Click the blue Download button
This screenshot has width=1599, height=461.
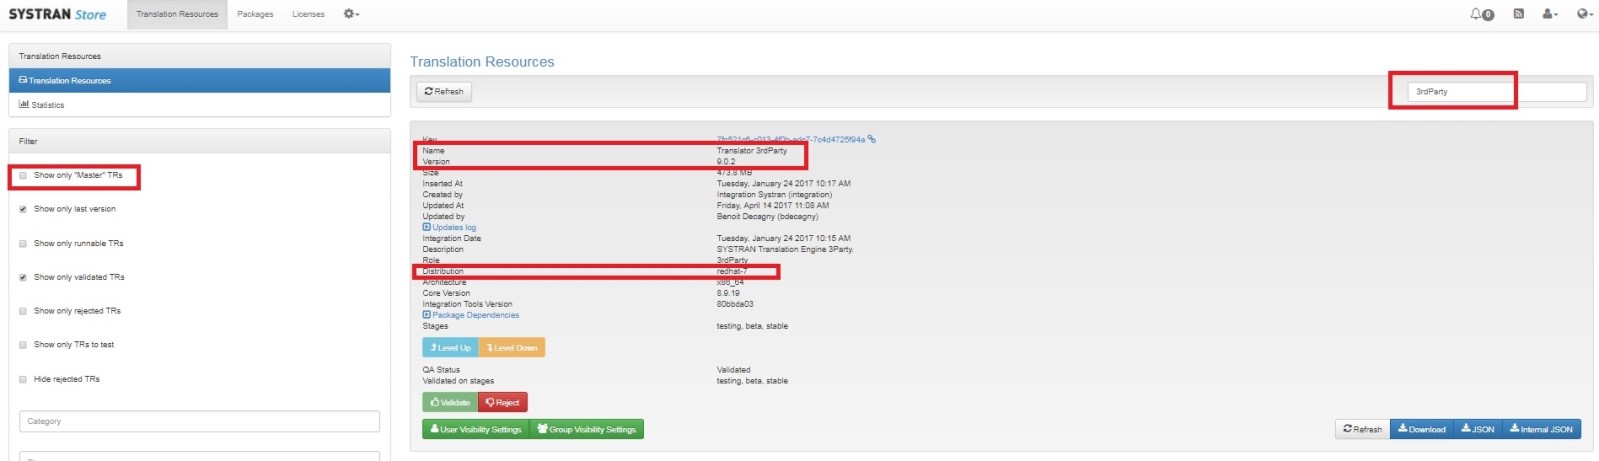(x=1421, y=429)
